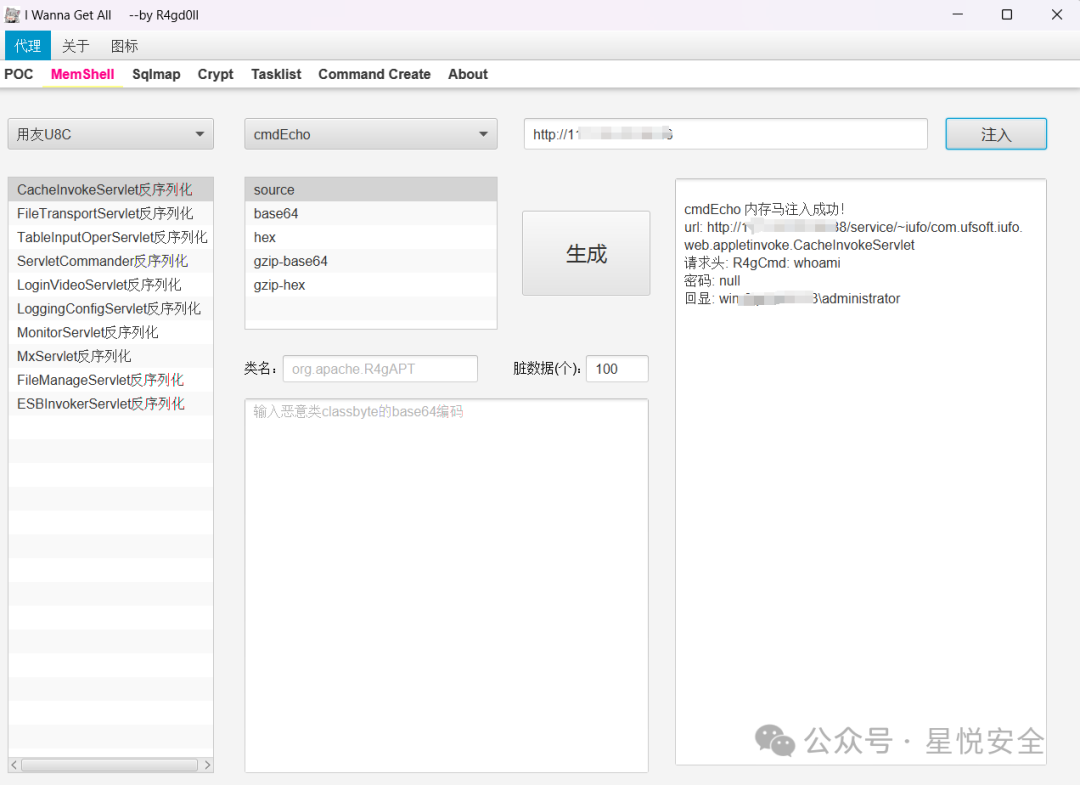Screen dimensions: 1080x785
Task: Select ESBInvokerServlet反序列化 in the list
Action: click(x=111, y=404)
